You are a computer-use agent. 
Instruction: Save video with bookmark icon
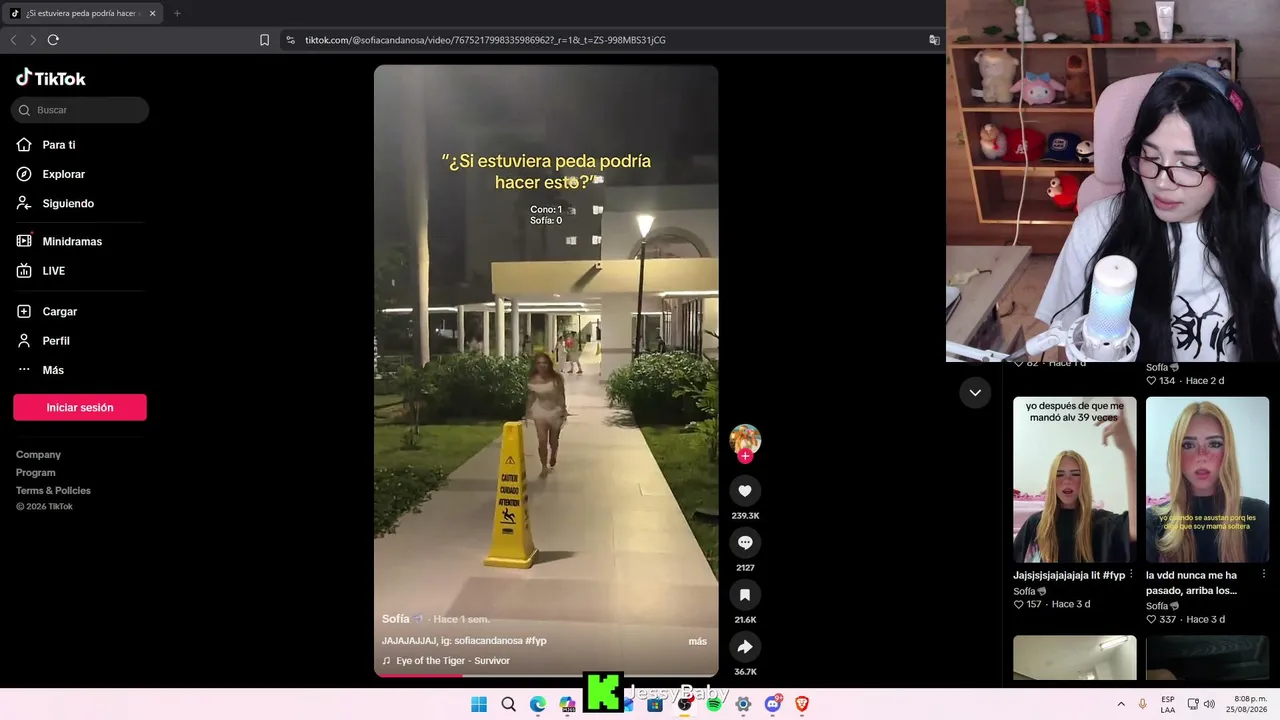(x=745, y=595)
